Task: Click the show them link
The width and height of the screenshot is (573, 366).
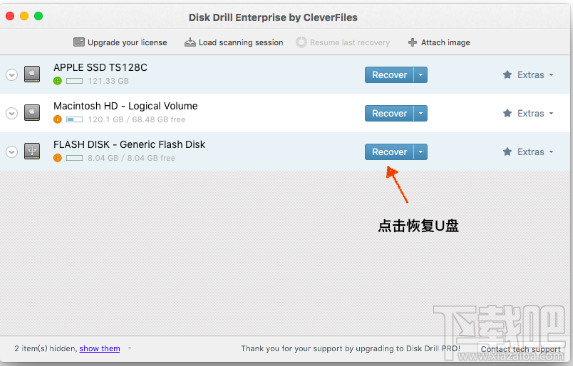Action: [x=100, y=348]
